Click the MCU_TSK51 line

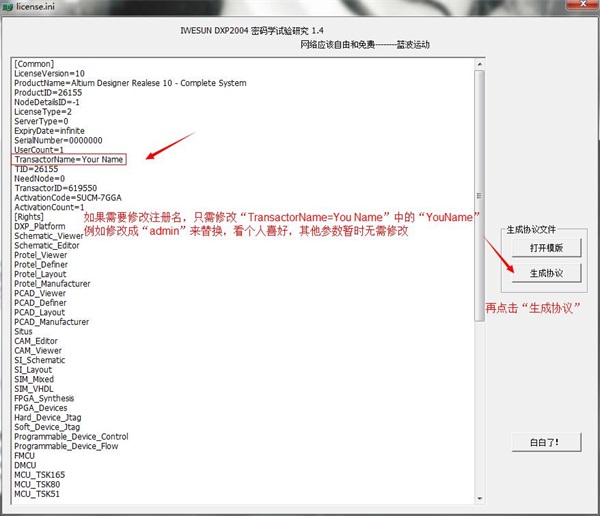tap(37, 494)
